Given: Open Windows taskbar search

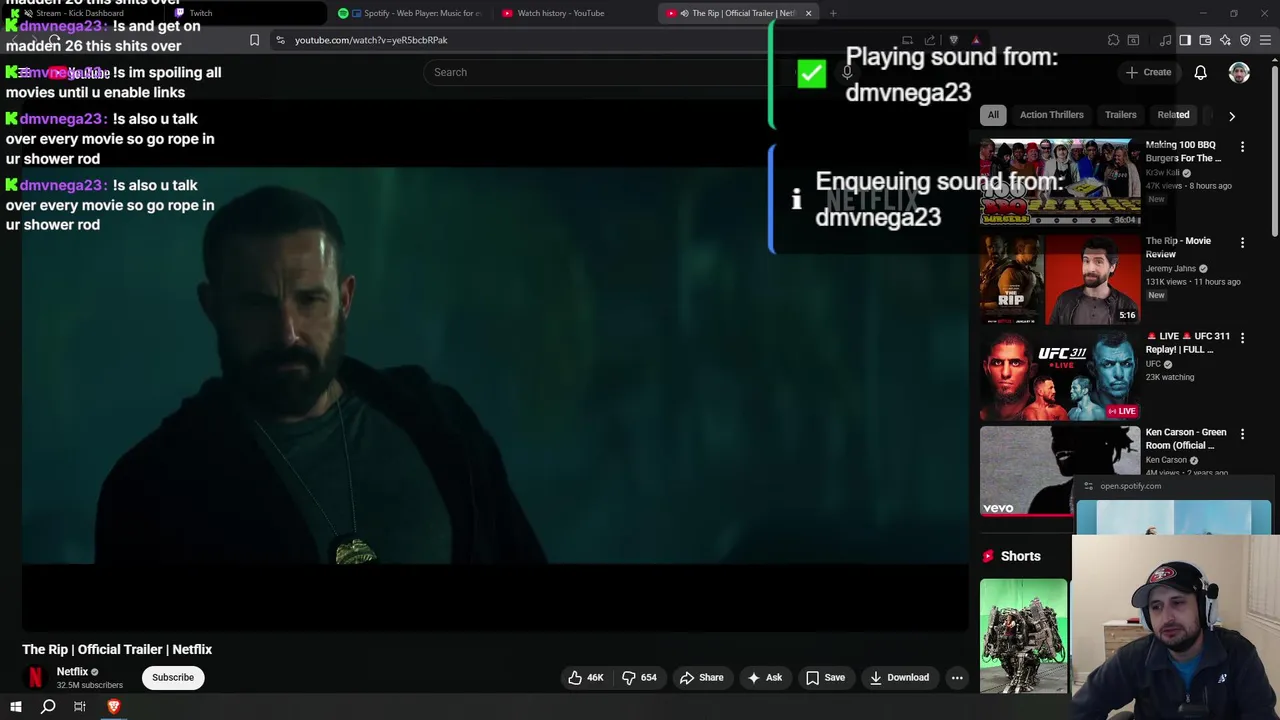Looking at the screenshot, I should tap(48, 706).
